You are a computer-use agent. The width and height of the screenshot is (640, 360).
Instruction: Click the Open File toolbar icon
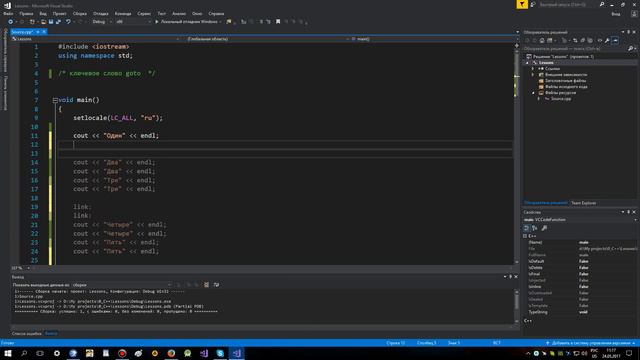[x=43, y=22]
